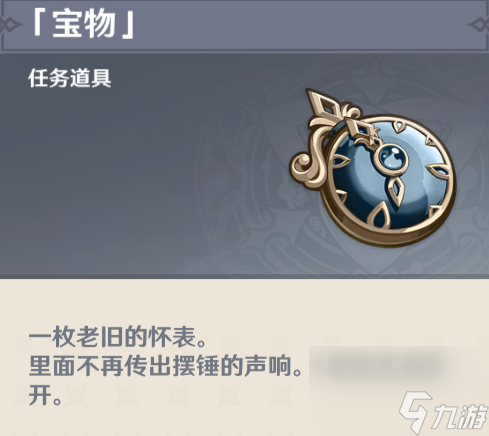Screen dimensions: 489x436
Task: Click the pointed watch hand below the gem
Action: (x=396, y=190)
